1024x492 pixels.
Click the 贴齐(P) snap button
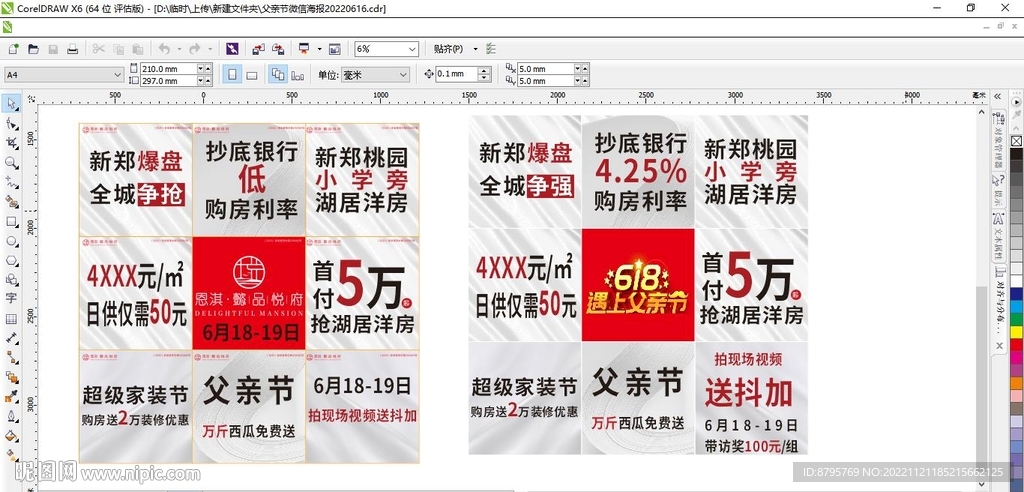tap(448, 49)
